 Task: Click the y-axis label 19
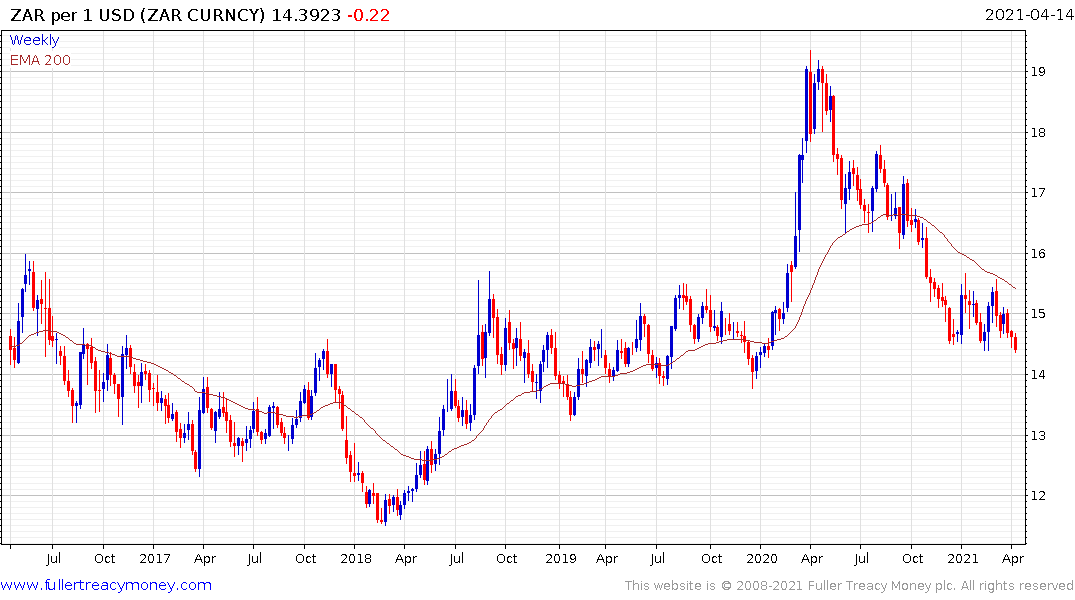(x=1037, y=71)
